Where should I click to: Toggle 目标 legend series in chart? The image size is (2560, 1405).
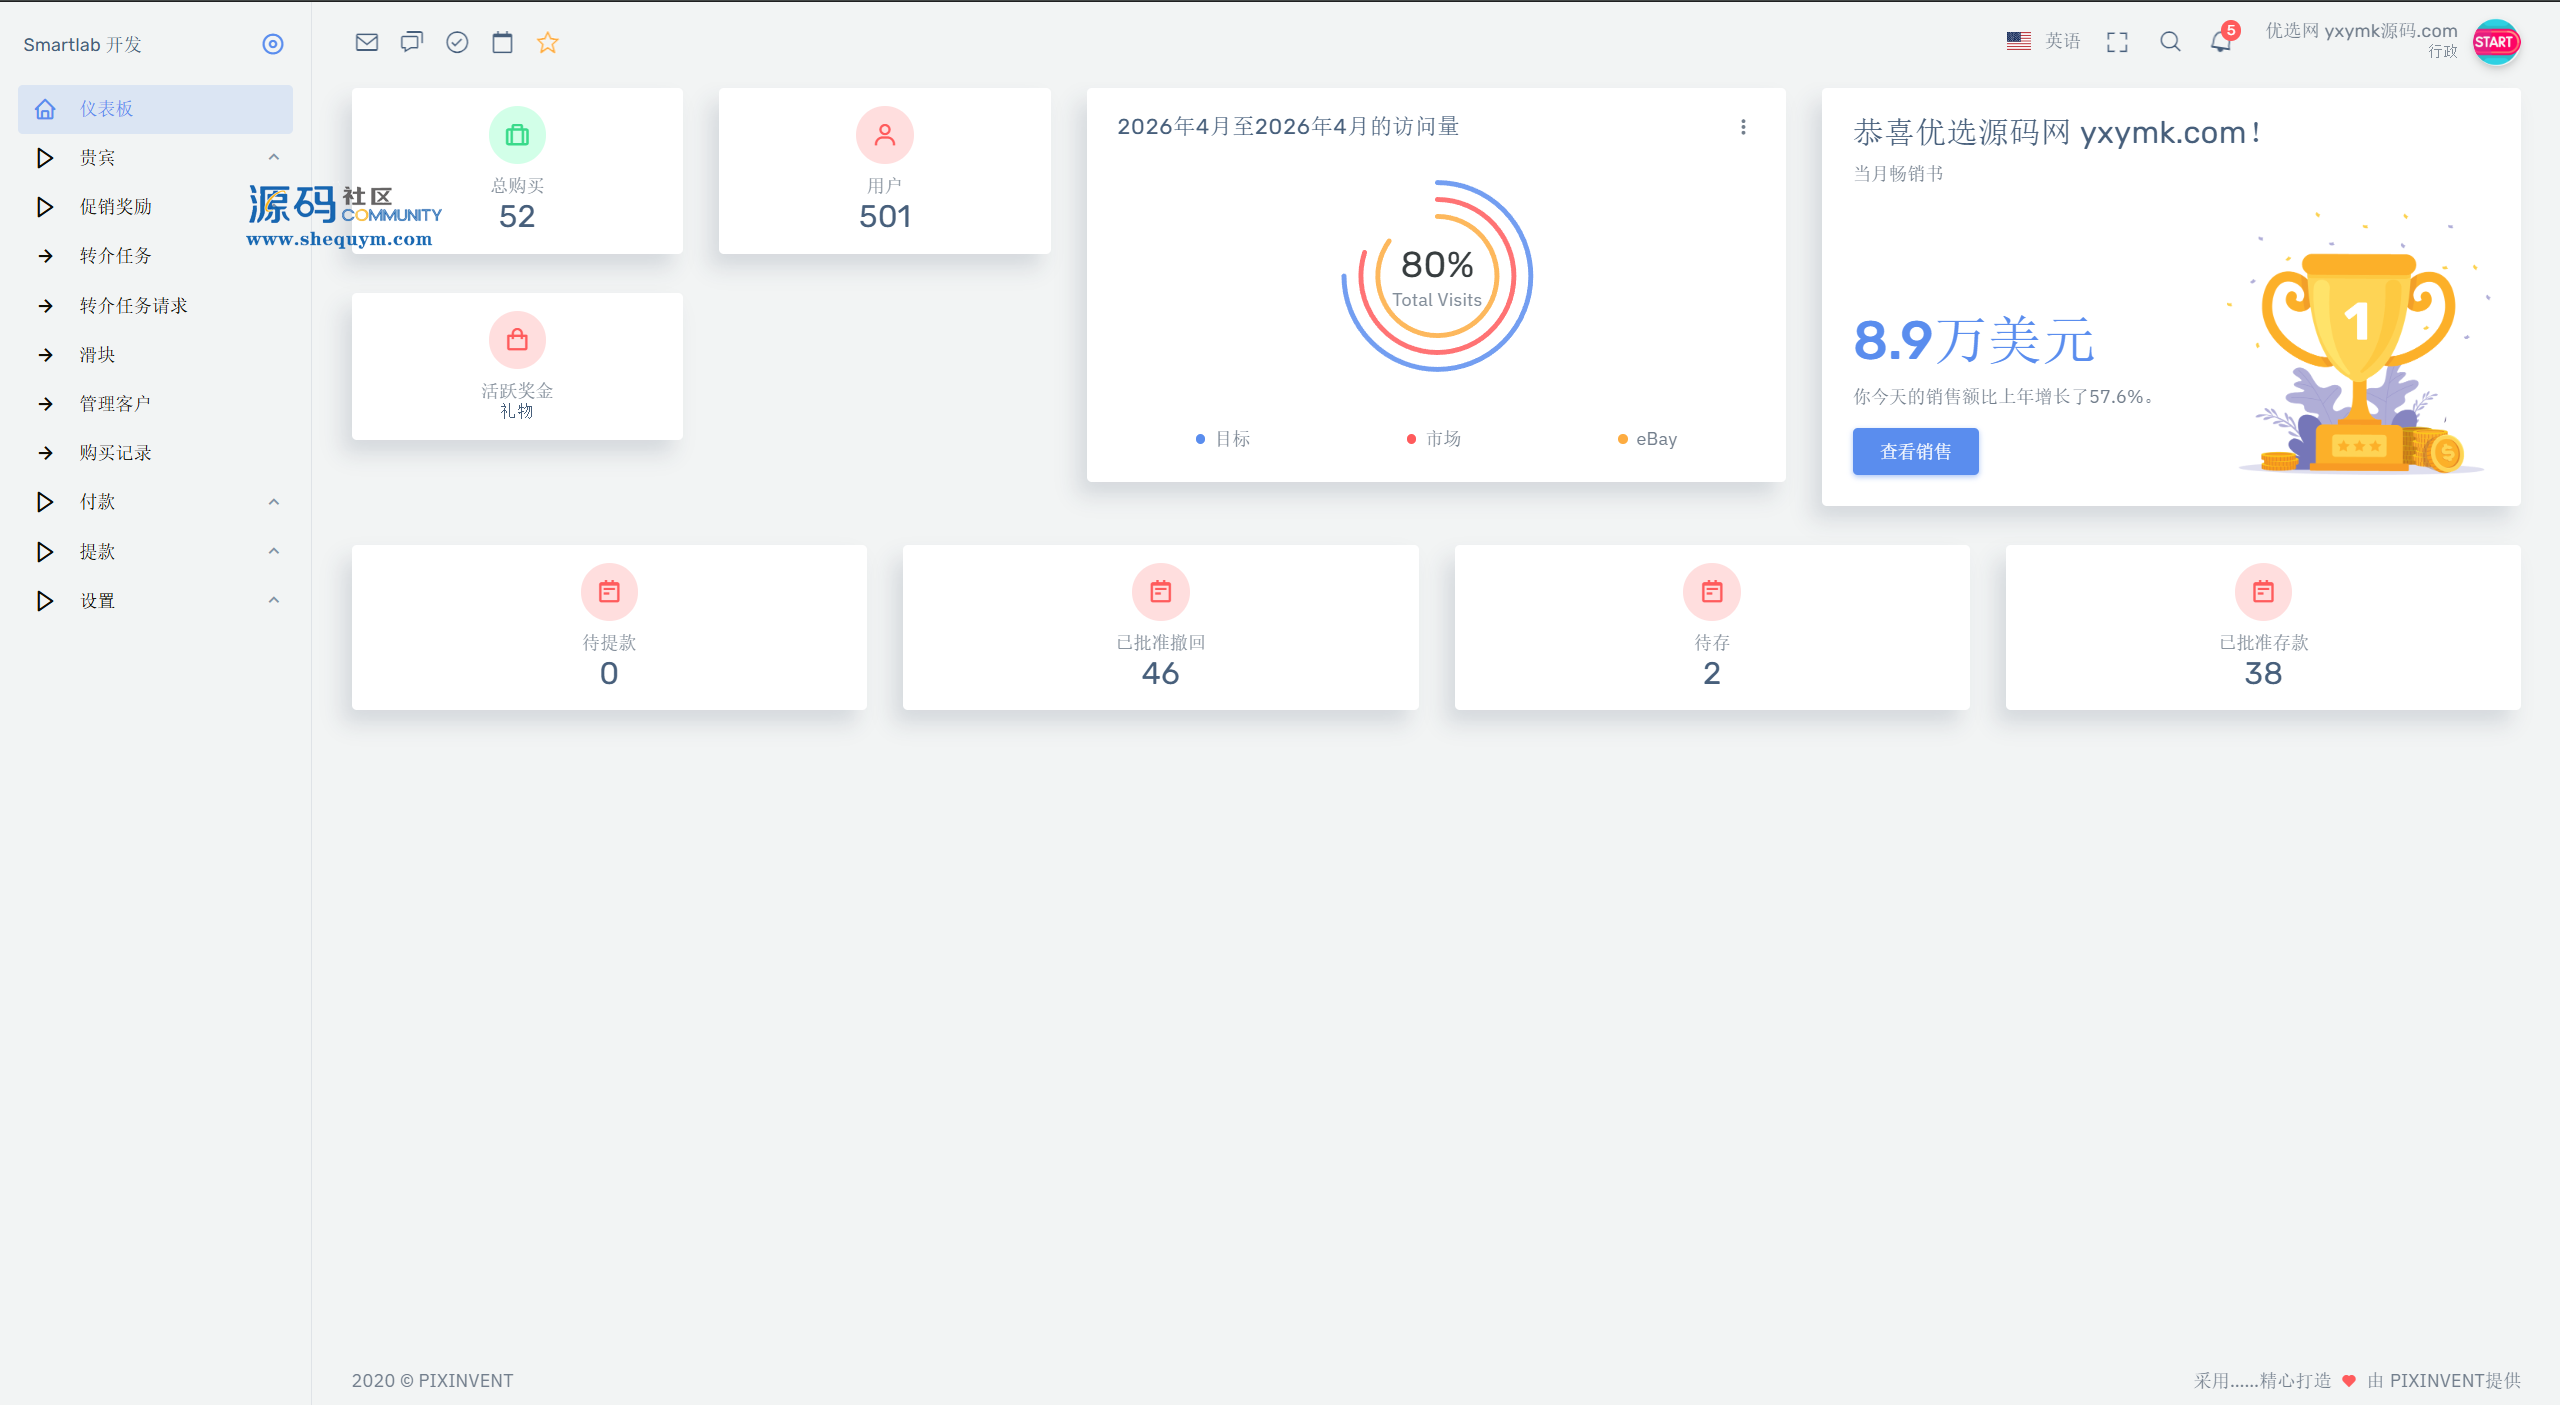pos(1222,439)
